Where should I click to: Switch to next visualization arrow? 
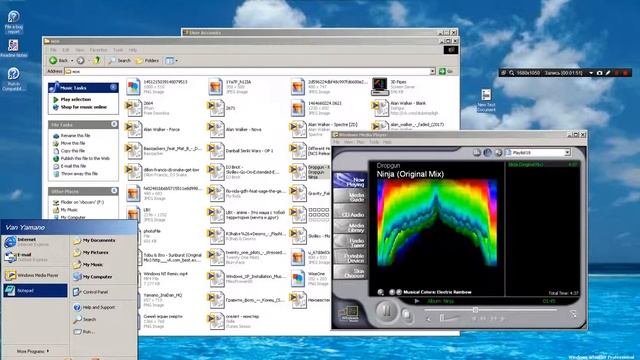click(398, 292)
